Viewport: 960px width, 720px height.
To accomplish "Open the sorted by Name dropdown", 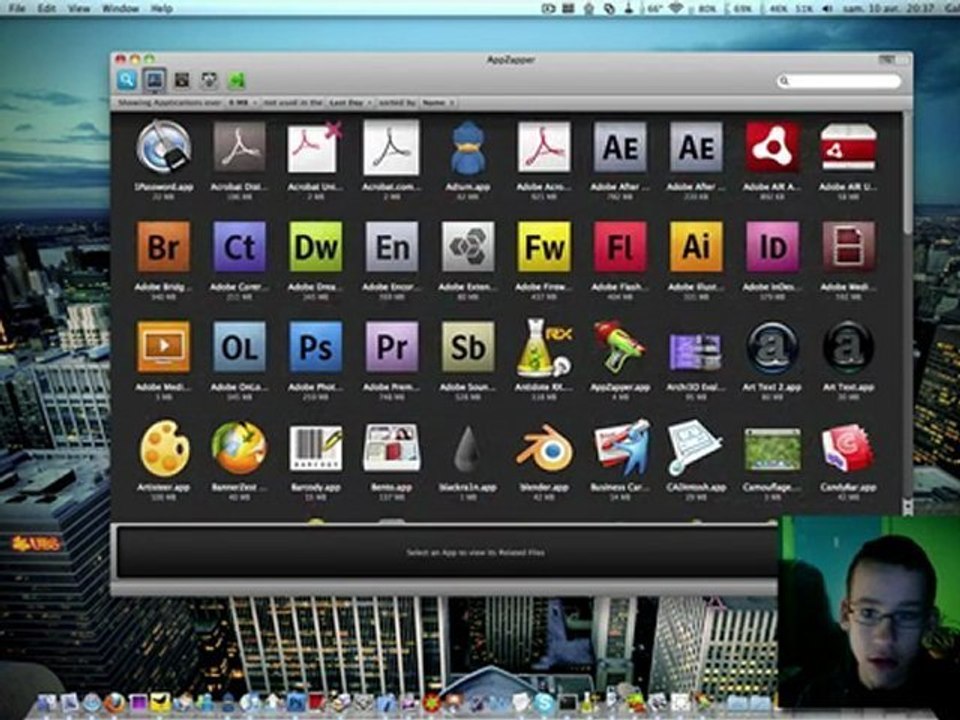I will 437,103.
